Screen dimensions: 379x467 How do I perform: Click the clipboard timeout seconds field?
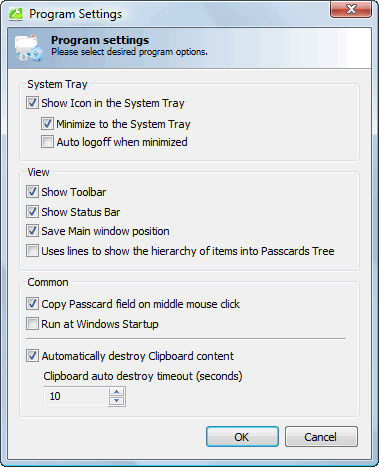(76, 396)
